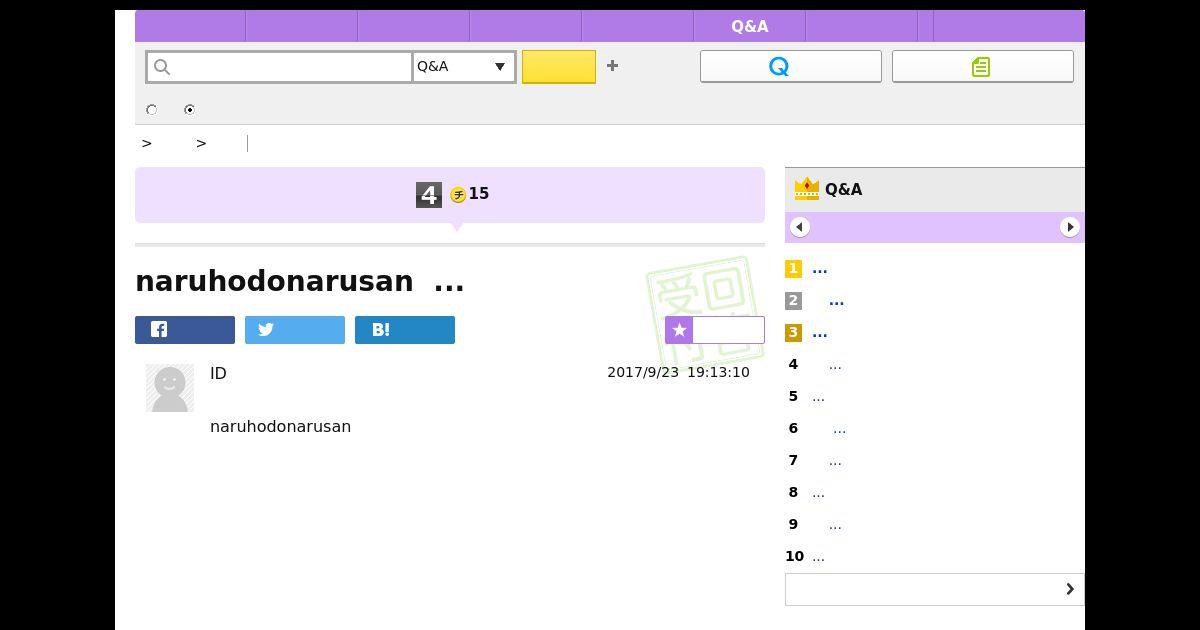
Task: Click the timestamp 2017/9/23 19:13:10
Action: coord(678,372)
